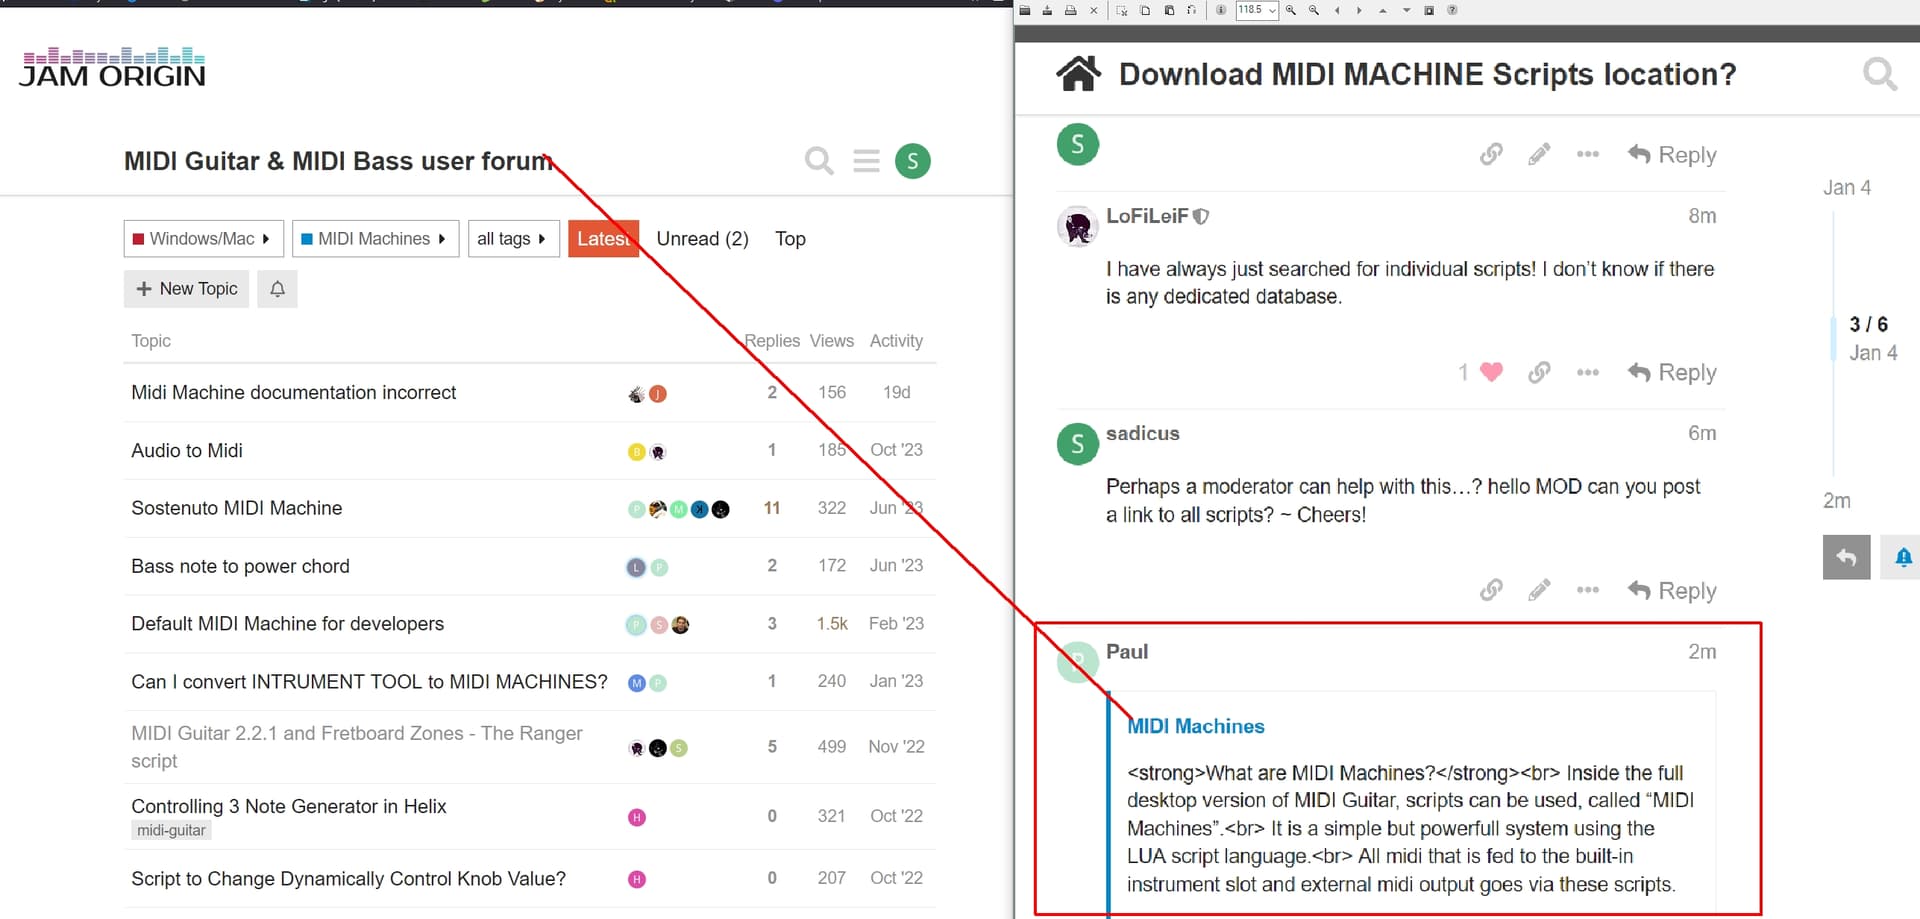Click the zoom out magnifier icon
This screenshot has width=1920, height=919.
pos(1314,10)
